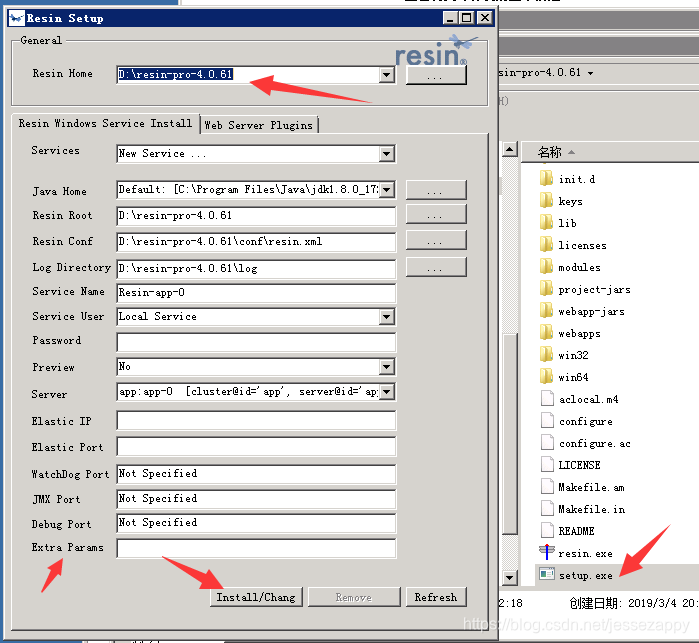699x643 pixels.
Task: Open the Resin Home dropdown arrow
Action: tap(387, 74)
